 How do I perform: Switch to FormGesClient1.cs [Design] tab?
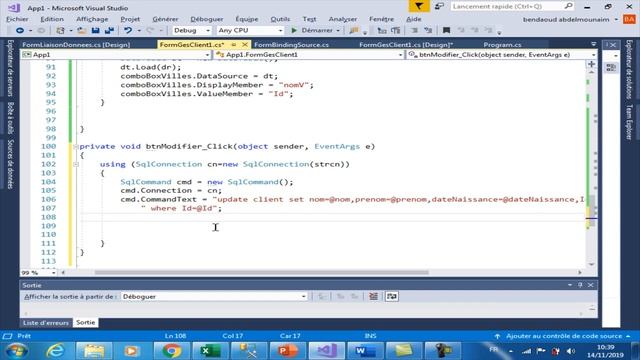[x=406, y=44]
